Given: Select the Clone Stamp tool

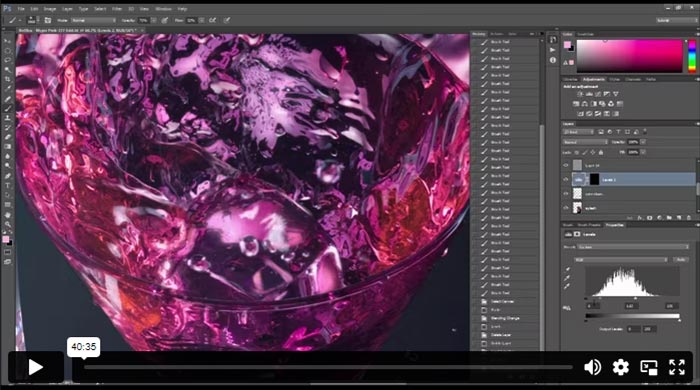Looking at the screenshot, I should click(x=8, y=118).
